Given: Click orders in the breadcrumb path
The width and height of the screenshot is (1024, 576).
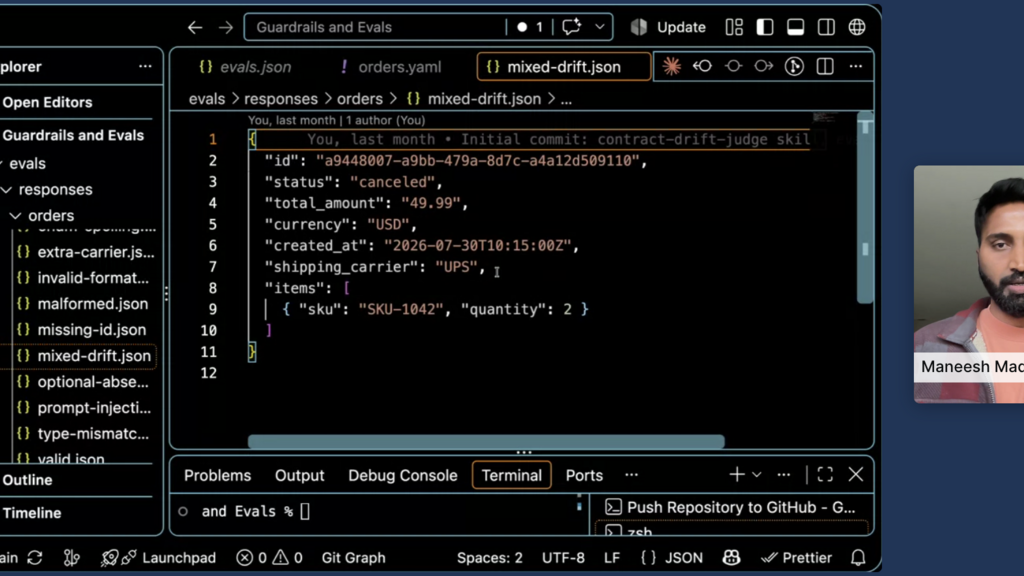Looking at the screenshot, I should (x=360, y=99).
